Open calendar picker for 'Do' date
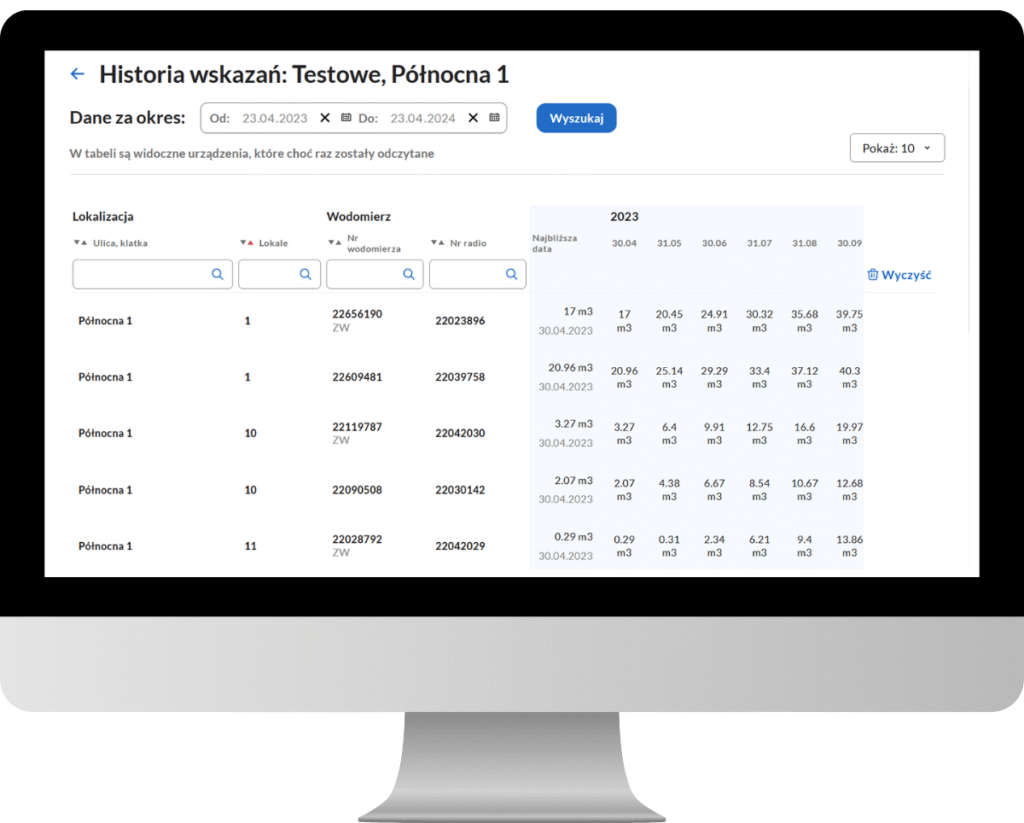 coord(494,118)
